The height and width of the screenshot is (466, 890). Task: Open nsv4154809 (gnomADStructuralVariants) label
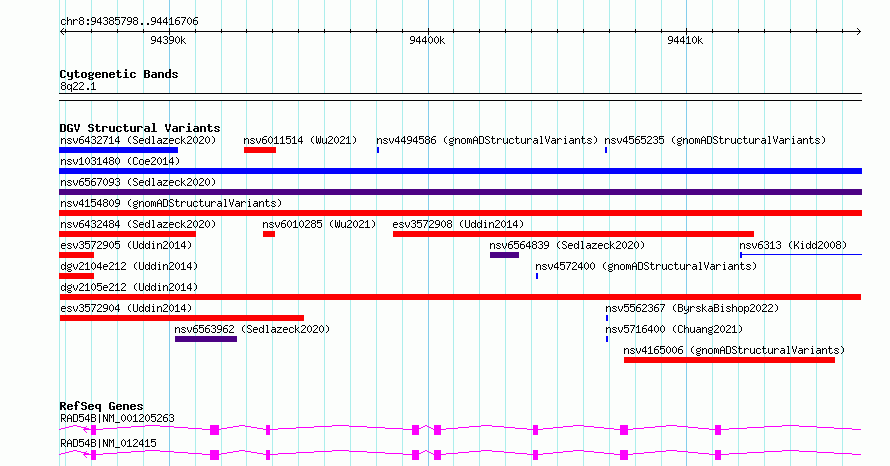[x=171, y=203]
